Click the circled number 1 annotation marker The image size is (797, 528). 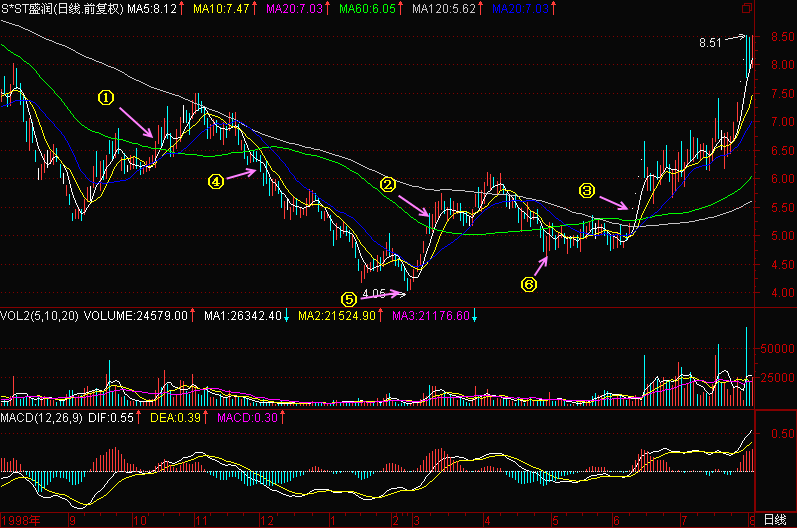click(x=106, y=98)
